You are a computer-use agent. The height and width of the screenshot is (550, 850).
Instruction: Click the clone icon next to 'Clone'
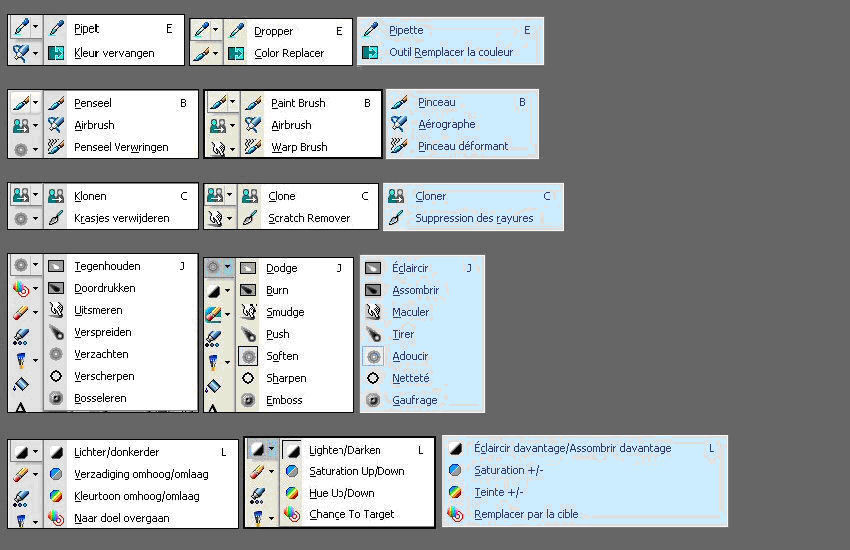250,196
